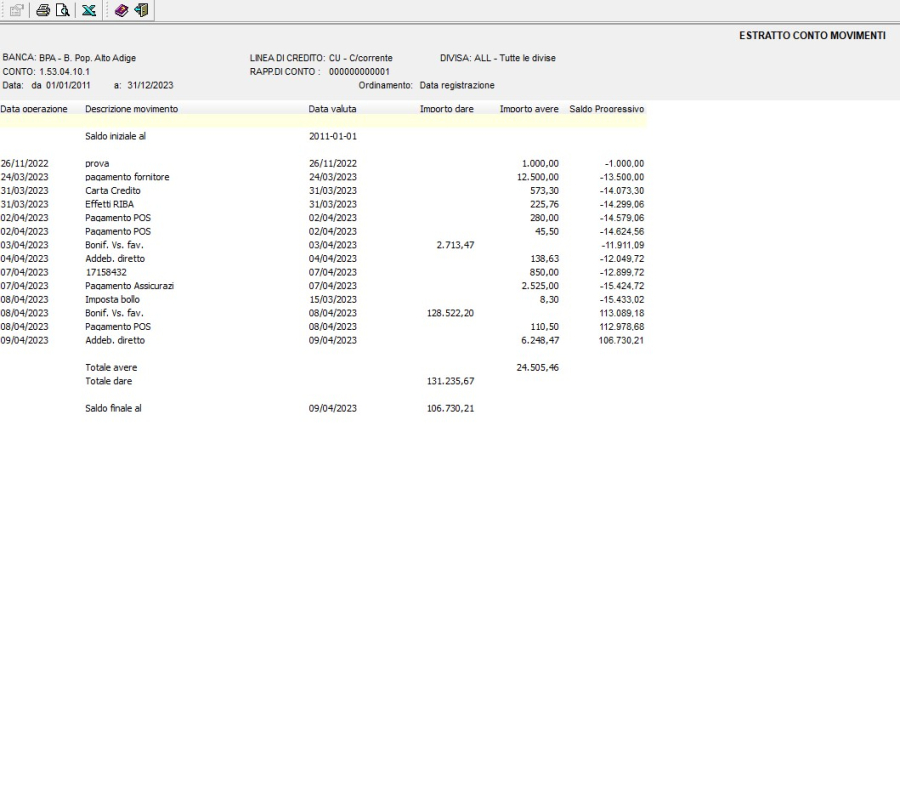Click the Effetti RIBA movement row
Viewport: 900px width, 807px height.
tap(109, 204)
